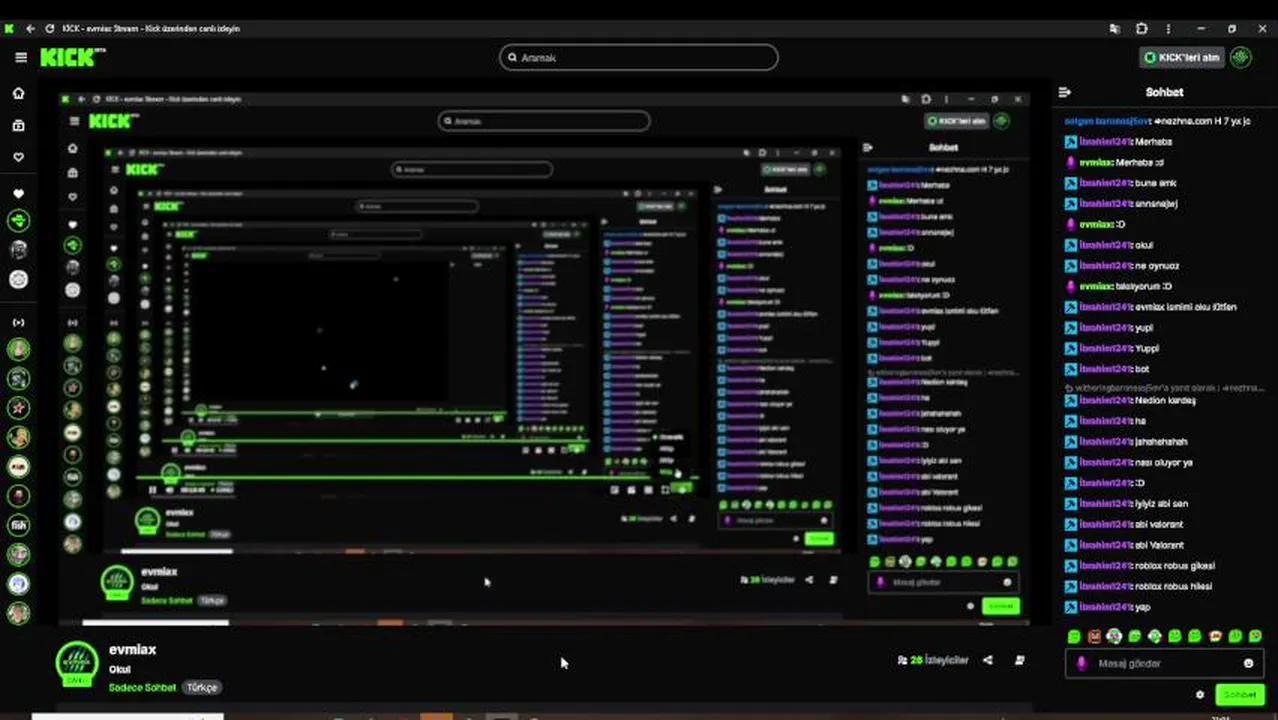Screen dimensions: 1278x720
Task: Open the three-dot browser menu in the top title bar
Action: (x=1168, y=29)
